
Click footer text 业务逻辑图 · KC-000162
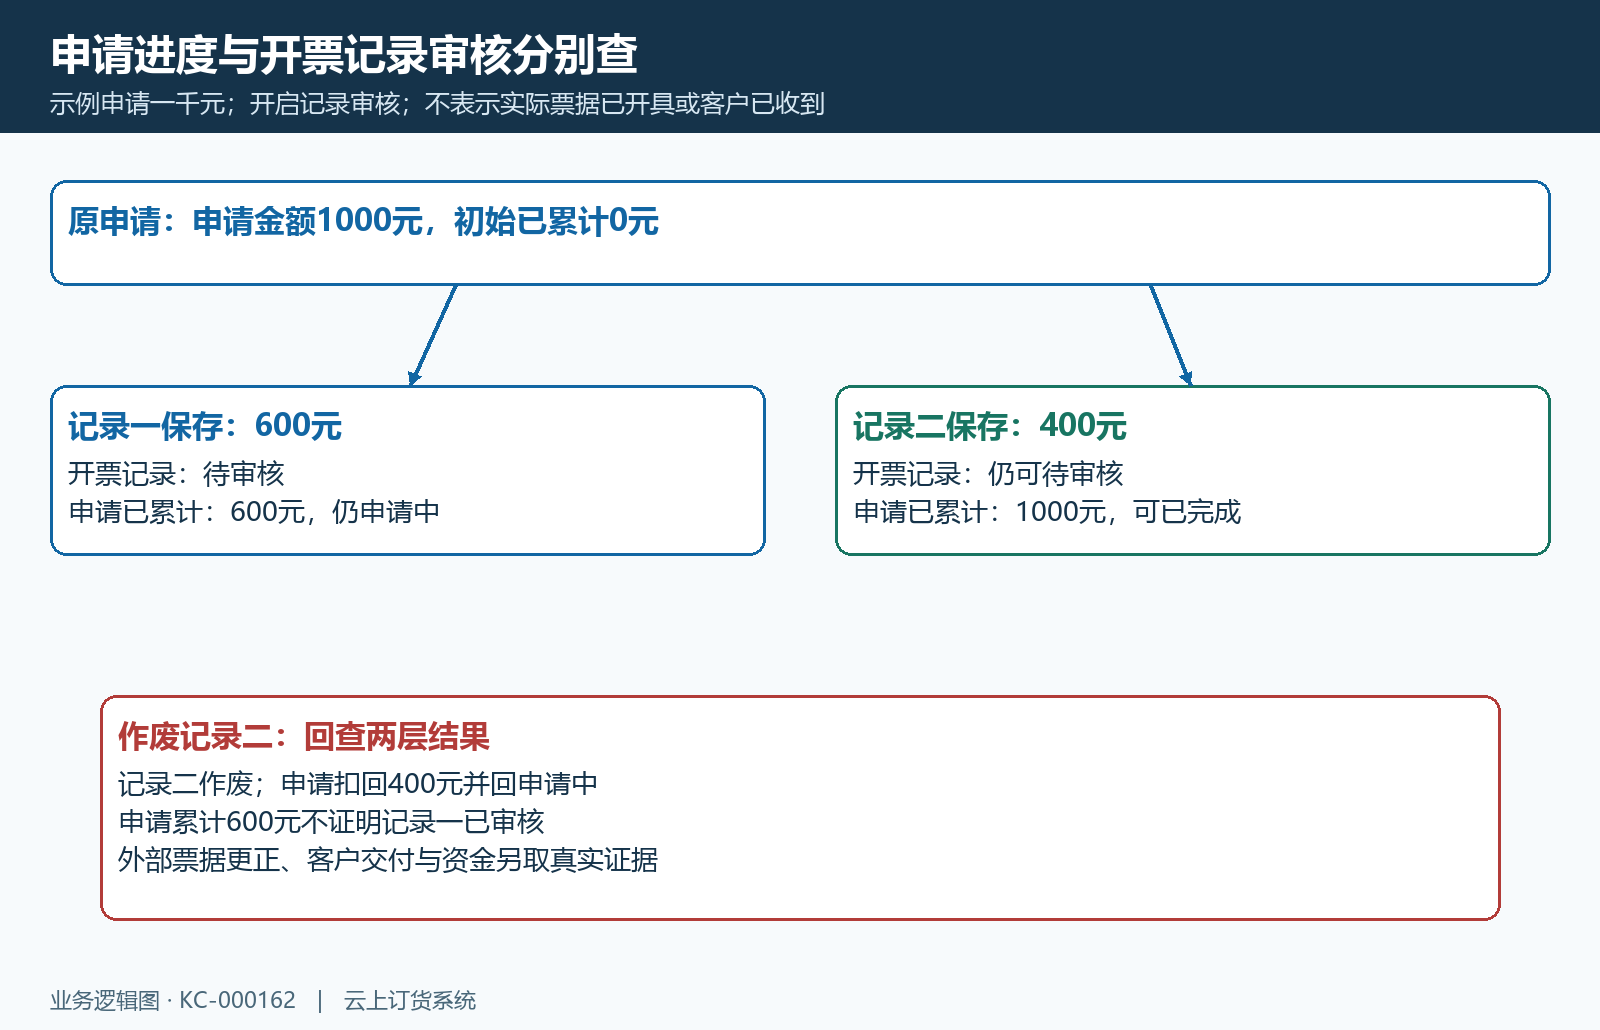click(x=173, y=1000)
